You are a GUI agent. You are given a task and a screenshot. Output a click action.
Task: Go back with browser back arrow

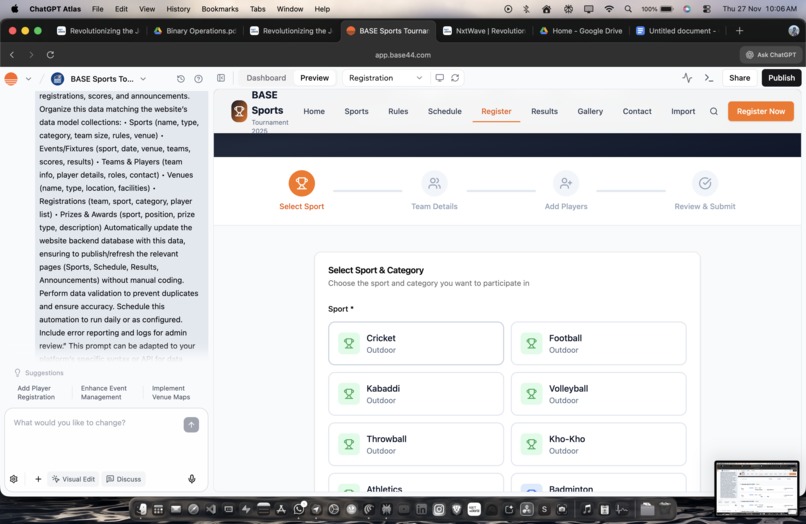coord(12,55)
